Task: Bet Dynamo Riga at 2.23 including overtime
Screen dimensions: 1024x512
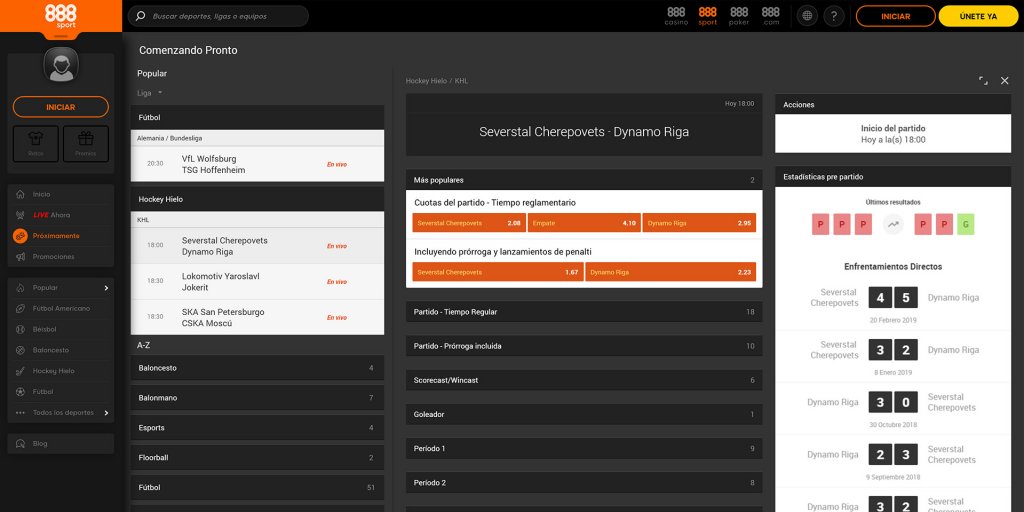Action: pyautogui.click(x=671, y=272)
